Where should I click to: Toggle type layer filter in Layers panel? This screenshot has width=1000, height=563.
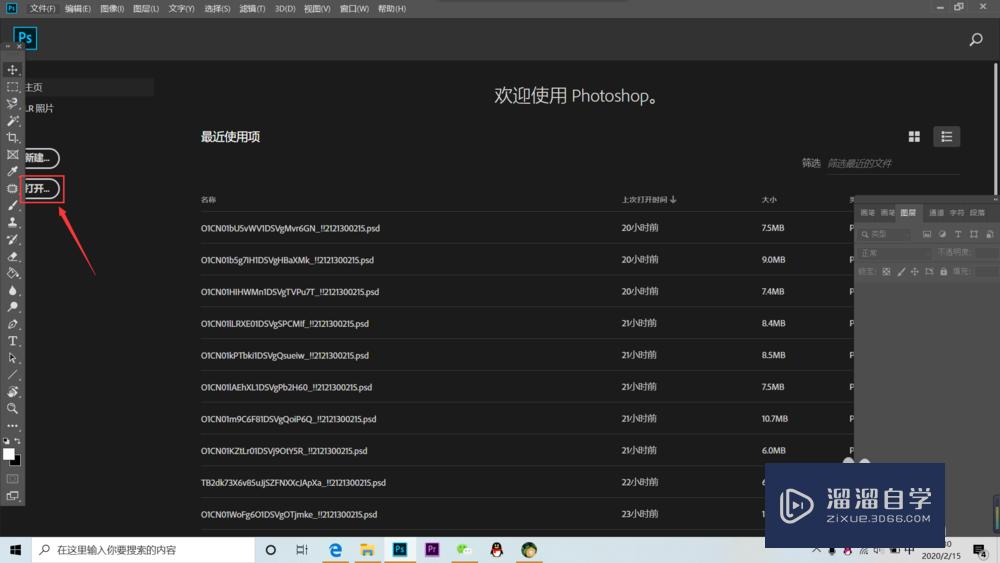(x=958, y=234)
